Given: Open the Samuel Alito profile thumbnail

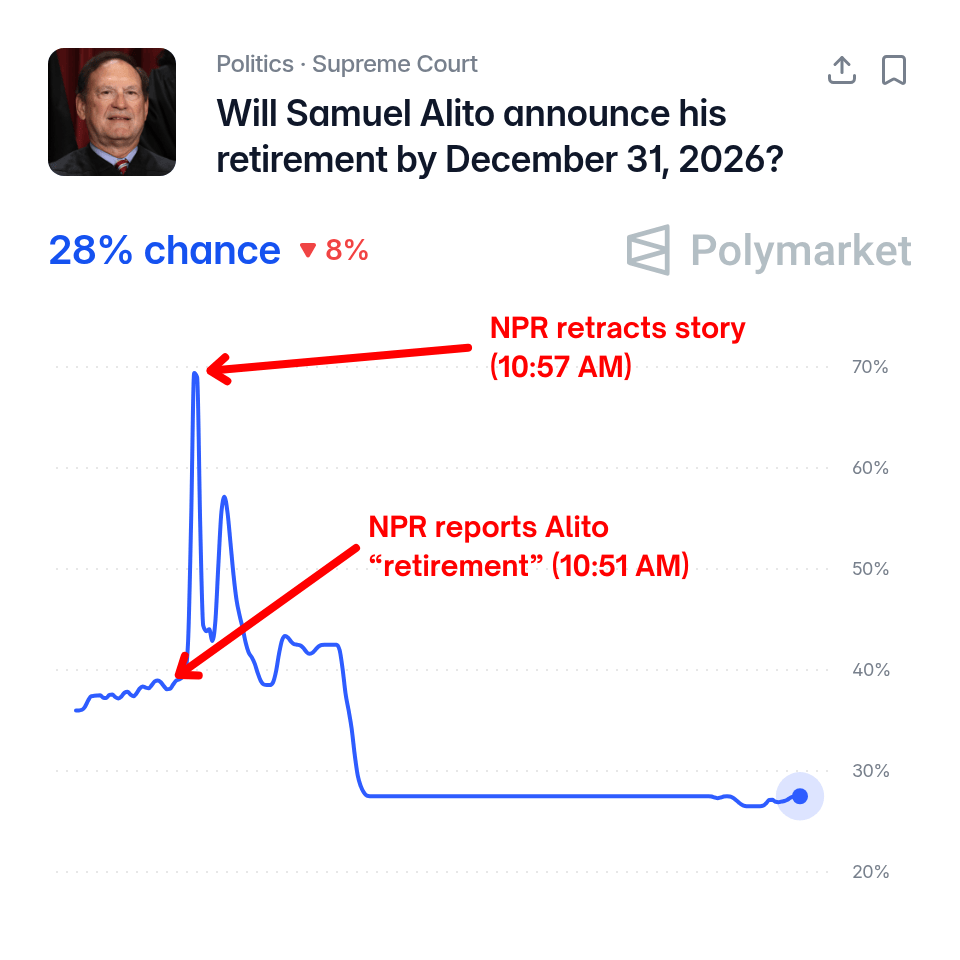Looking at the screenshot, I should click(112, 112).
